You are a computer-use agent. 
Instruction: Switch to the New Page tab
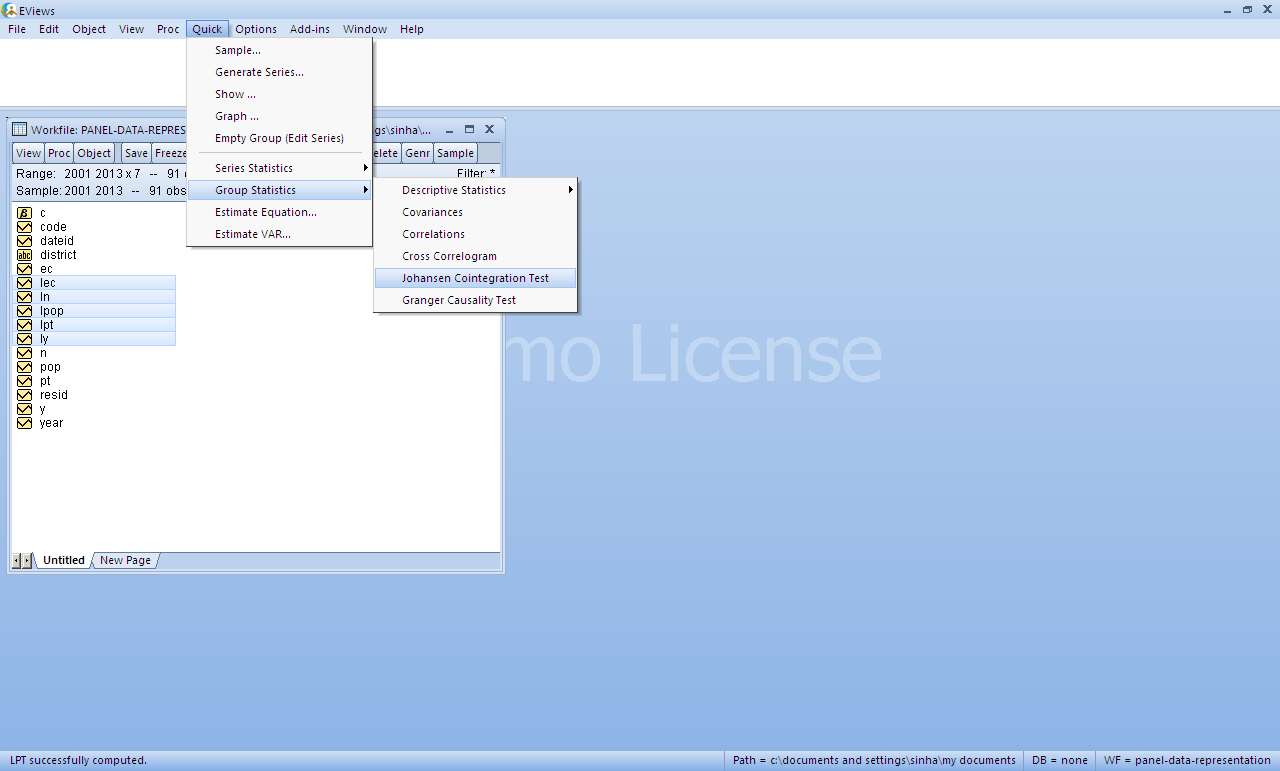(125, 560)
